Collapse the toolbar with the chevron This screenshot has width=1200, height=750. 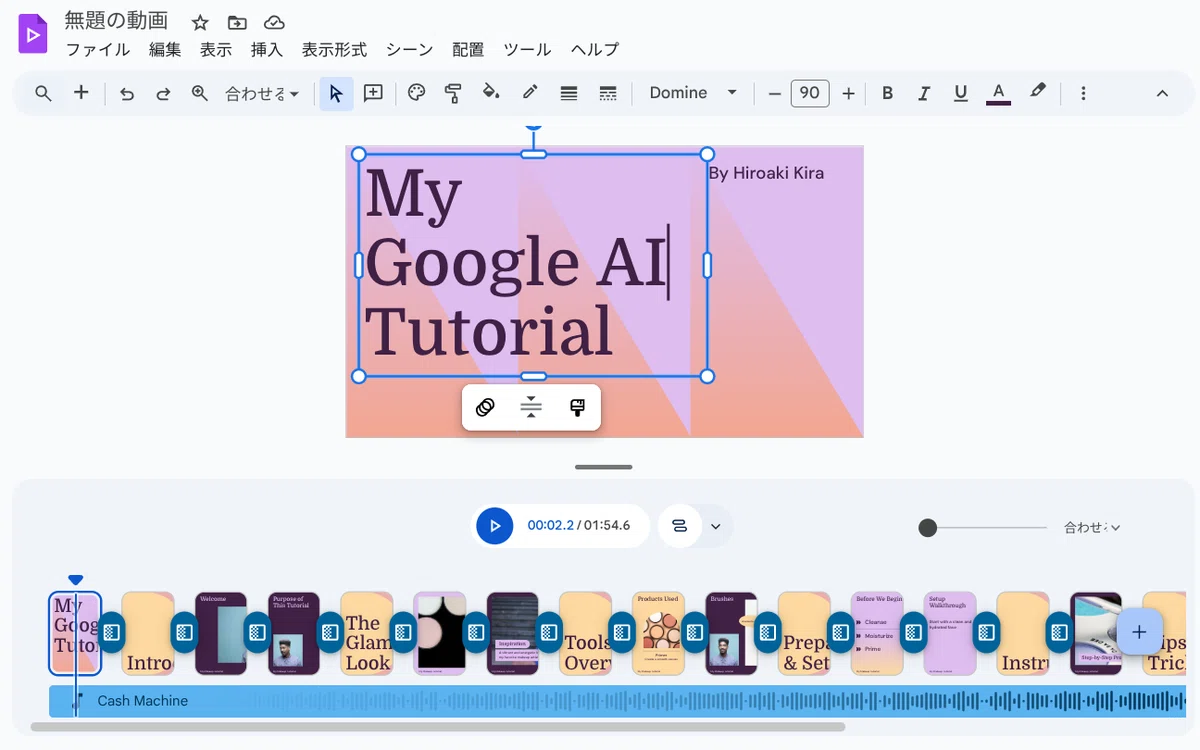tap(1162, 93)
